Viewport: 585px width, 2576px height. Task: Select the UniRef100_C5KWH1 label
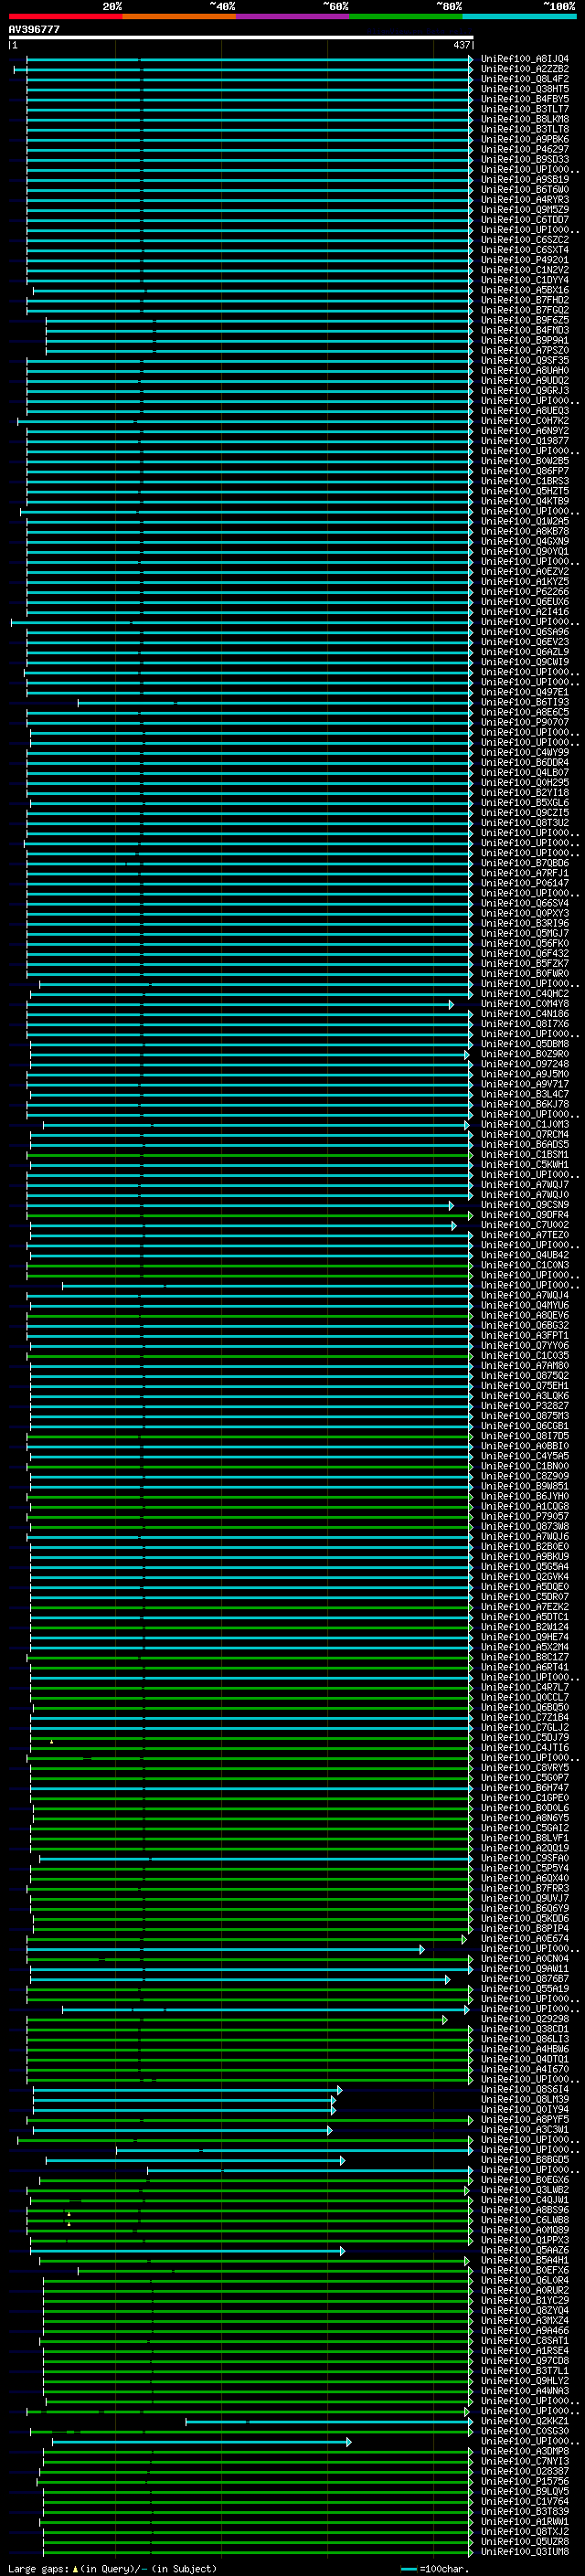pyautogui.click(x=524, y=1165)
